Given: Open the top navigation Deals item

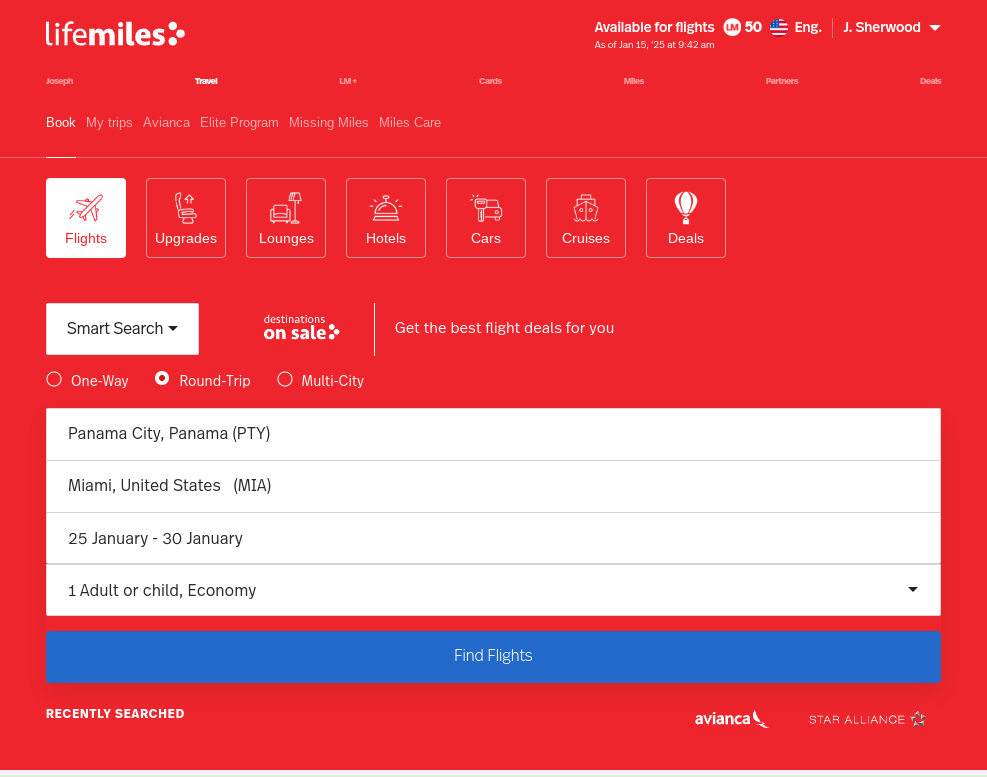Looking at the screenshot, I should (x=930, y=81).
